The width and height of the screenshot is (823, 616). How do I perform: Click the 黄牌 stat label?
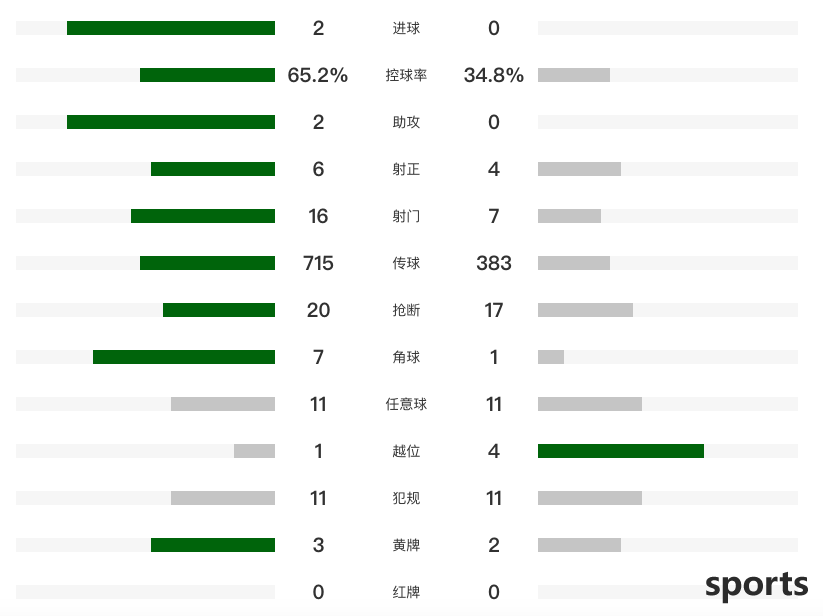click(x=406, y=545)
